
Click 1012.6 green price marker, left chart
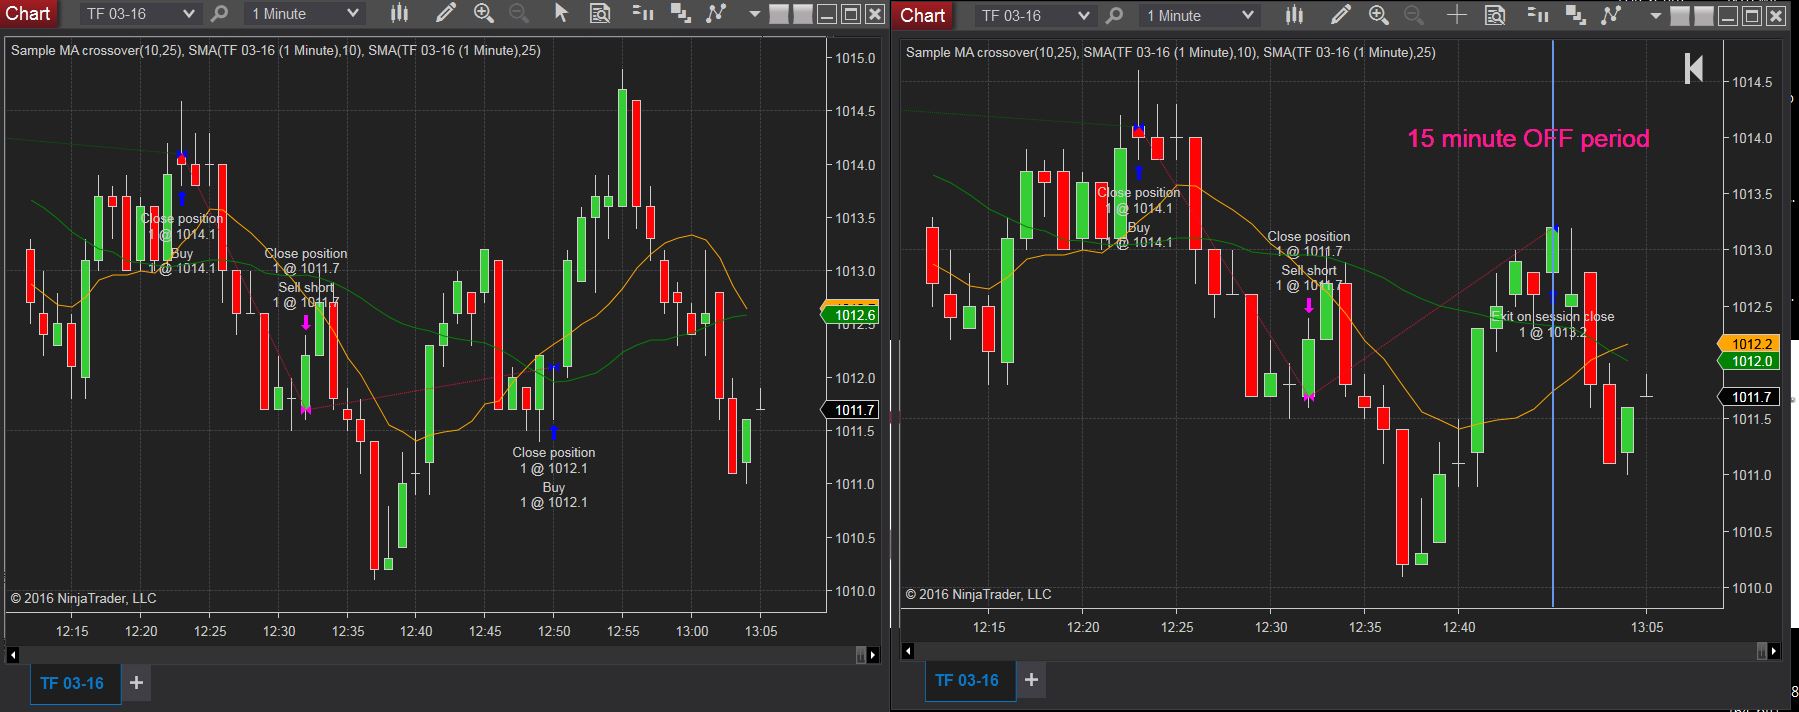coord(849,315)
